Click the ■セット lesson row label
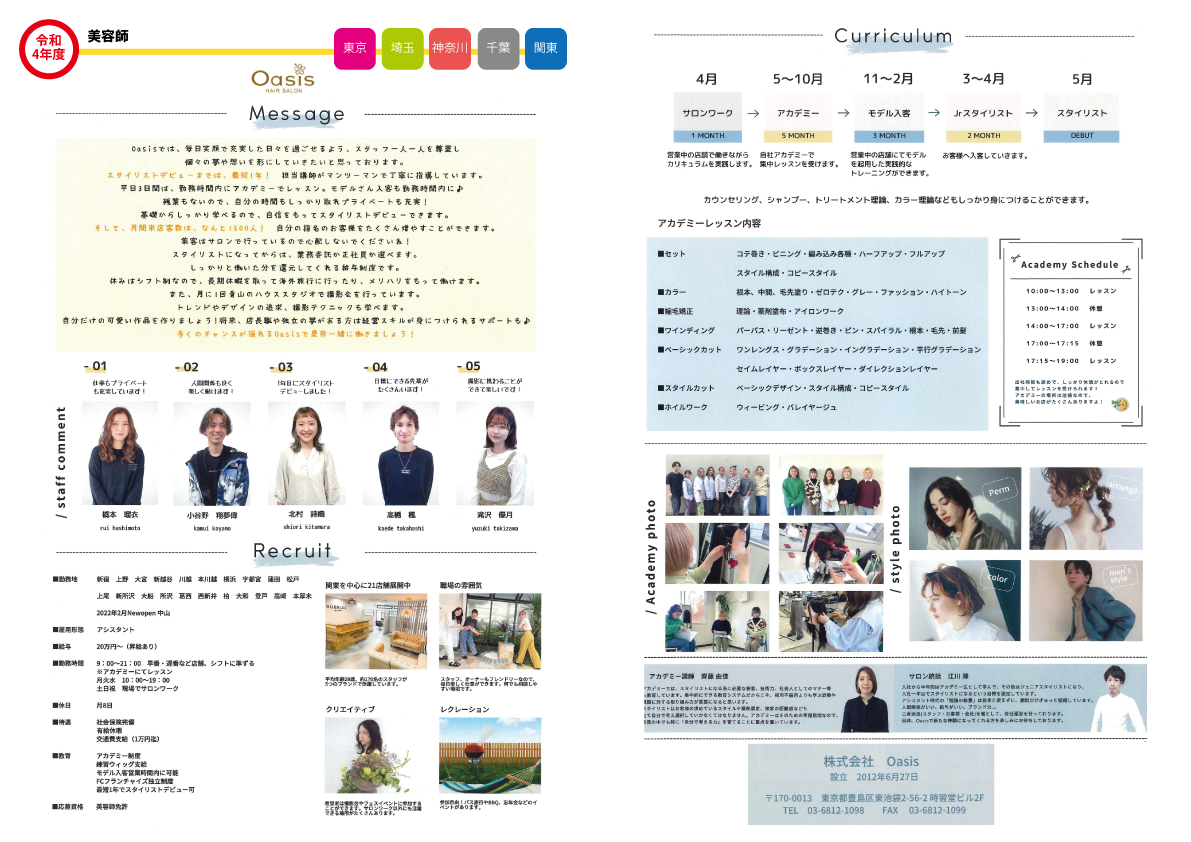Screen dimensions: 1191x842 671,254
